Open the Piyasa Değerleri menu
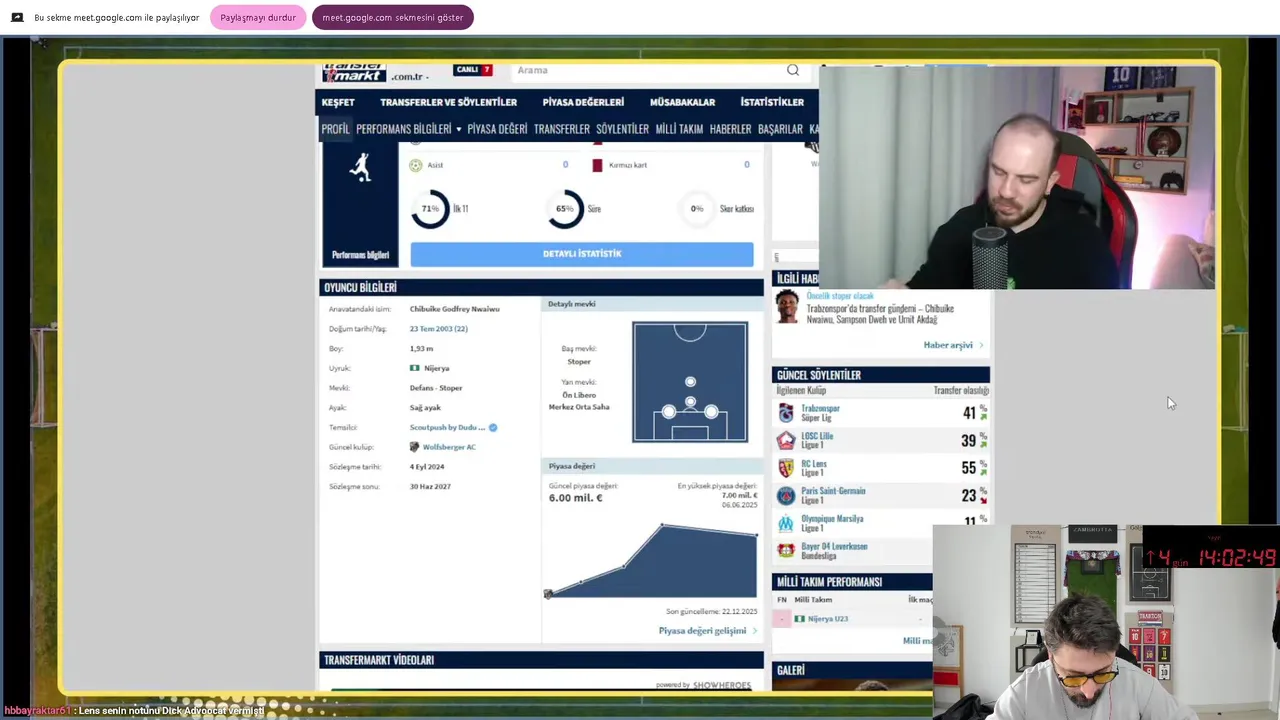The width and height of the screenshot is (1280, 720). [x=583, y=102]
